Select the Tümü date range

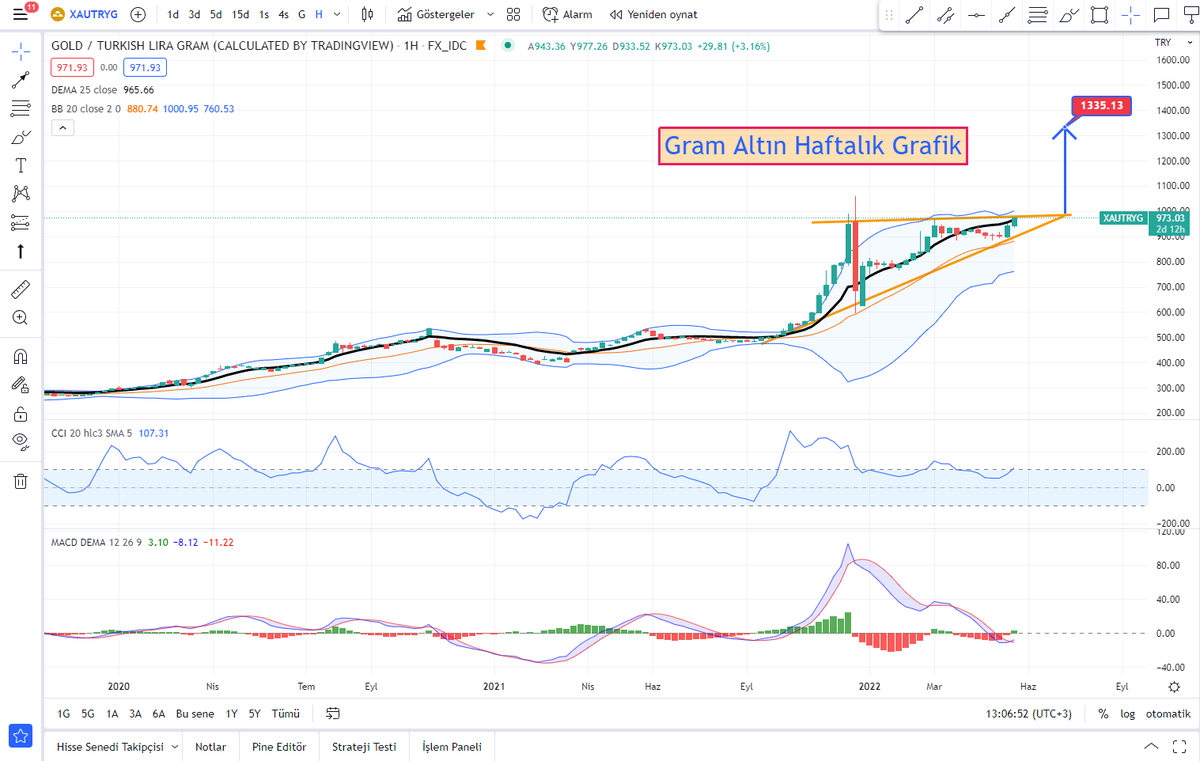tap(286, 714)
